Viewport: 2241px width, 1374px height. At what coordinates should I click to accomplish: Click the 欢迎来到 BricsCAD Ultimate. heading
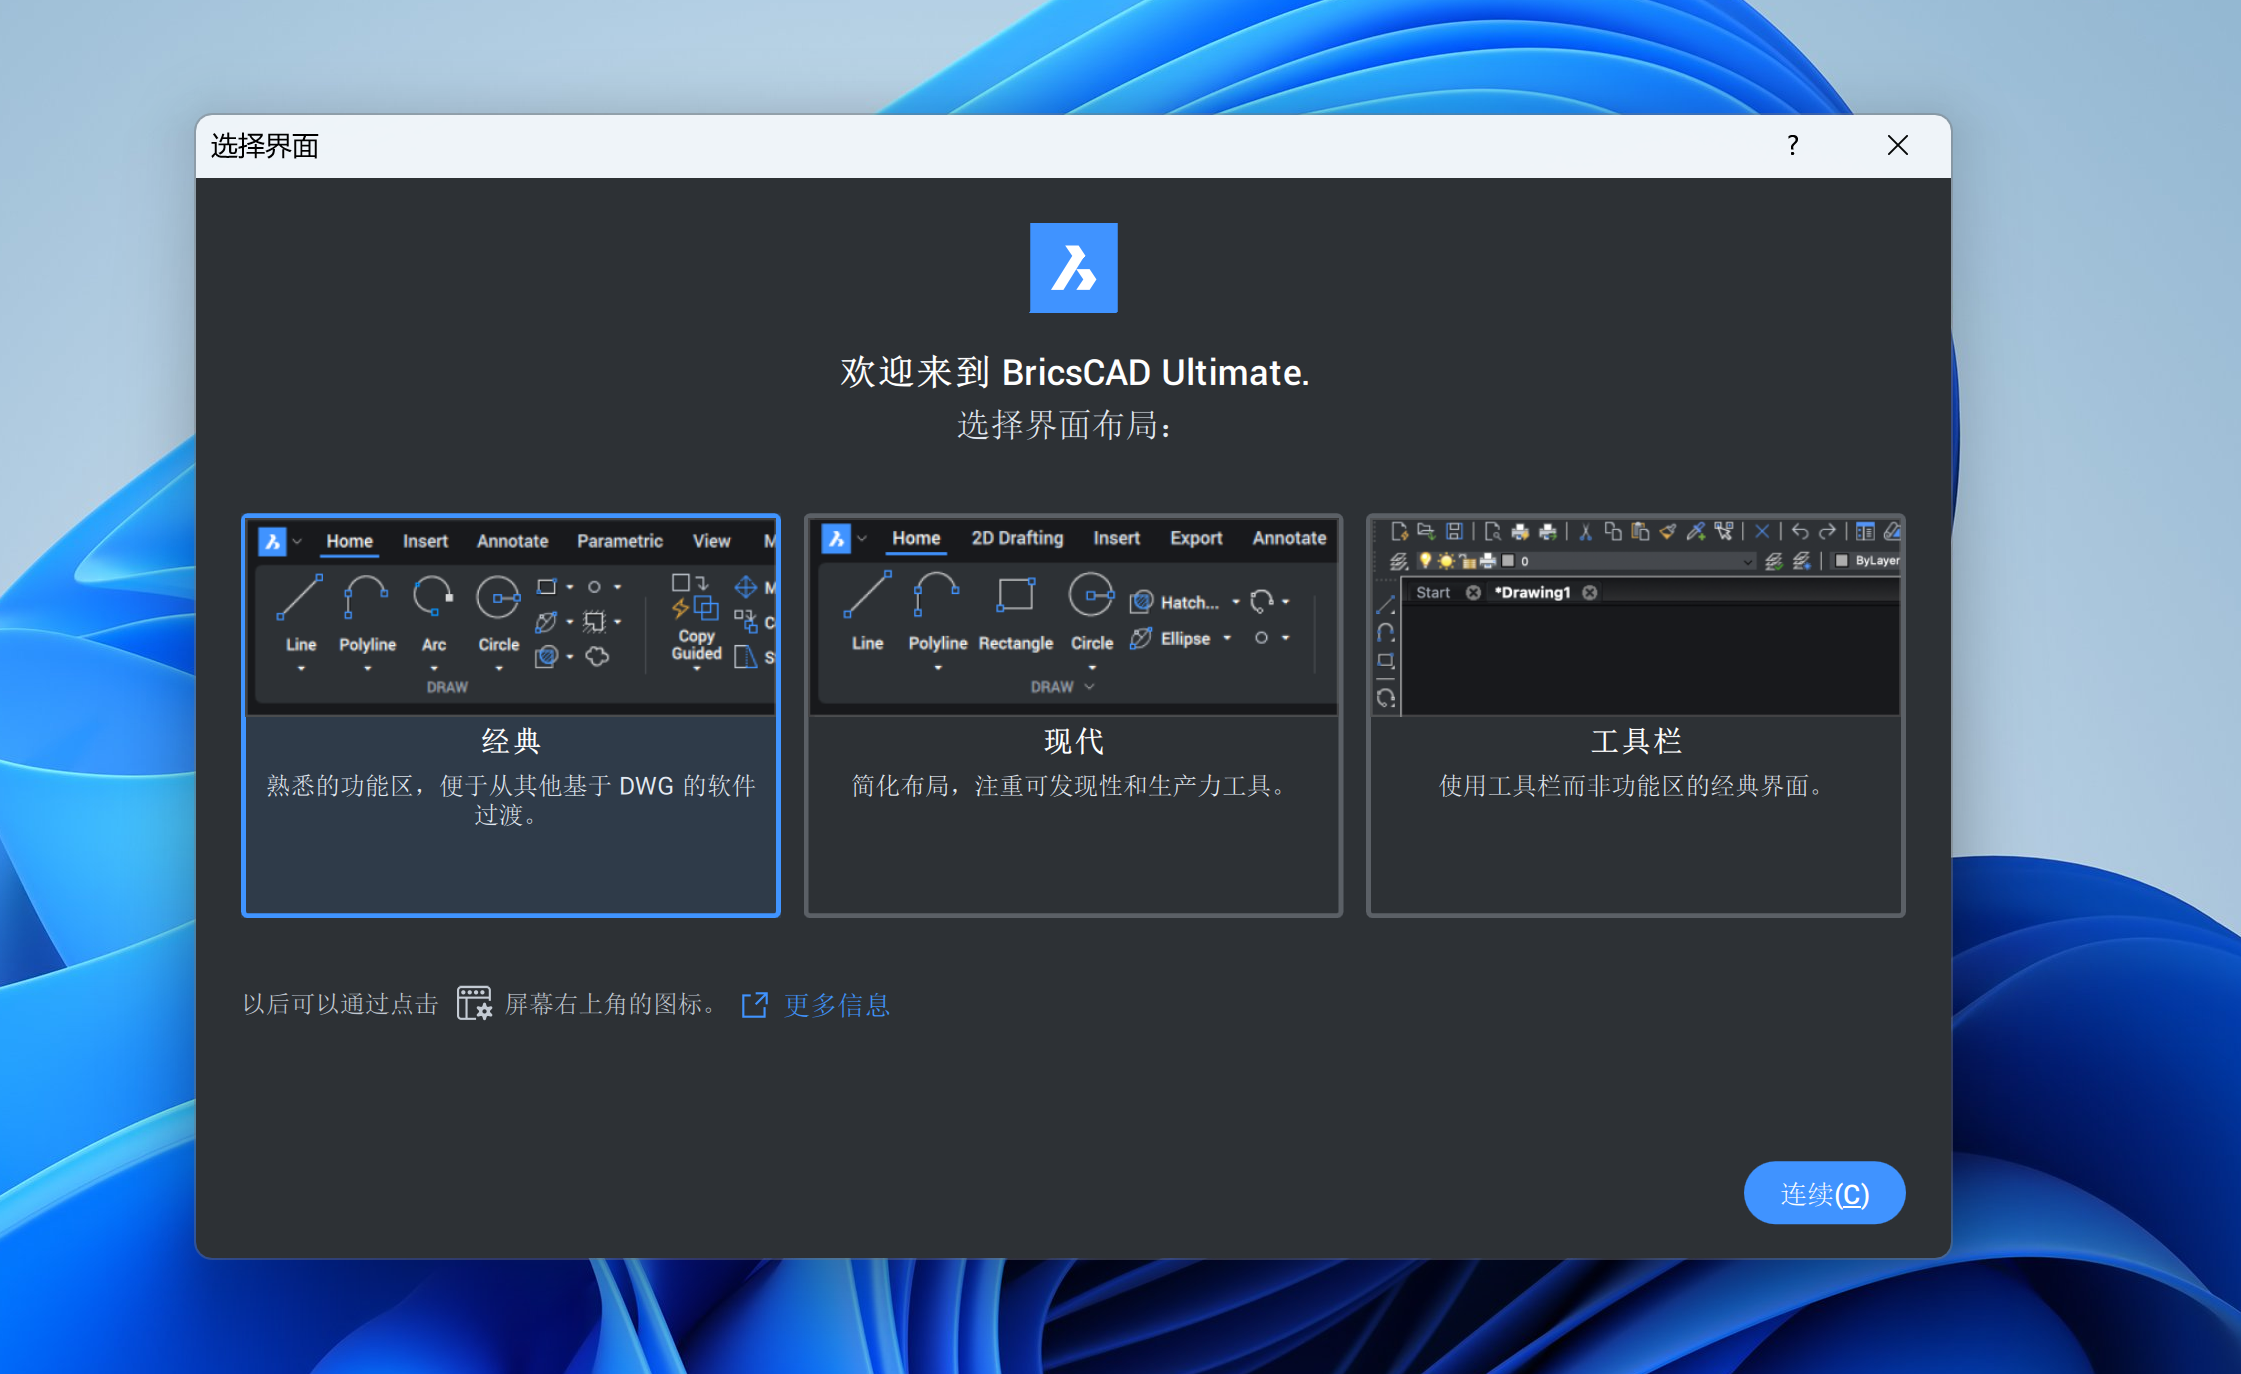[x=1074, y=372]
